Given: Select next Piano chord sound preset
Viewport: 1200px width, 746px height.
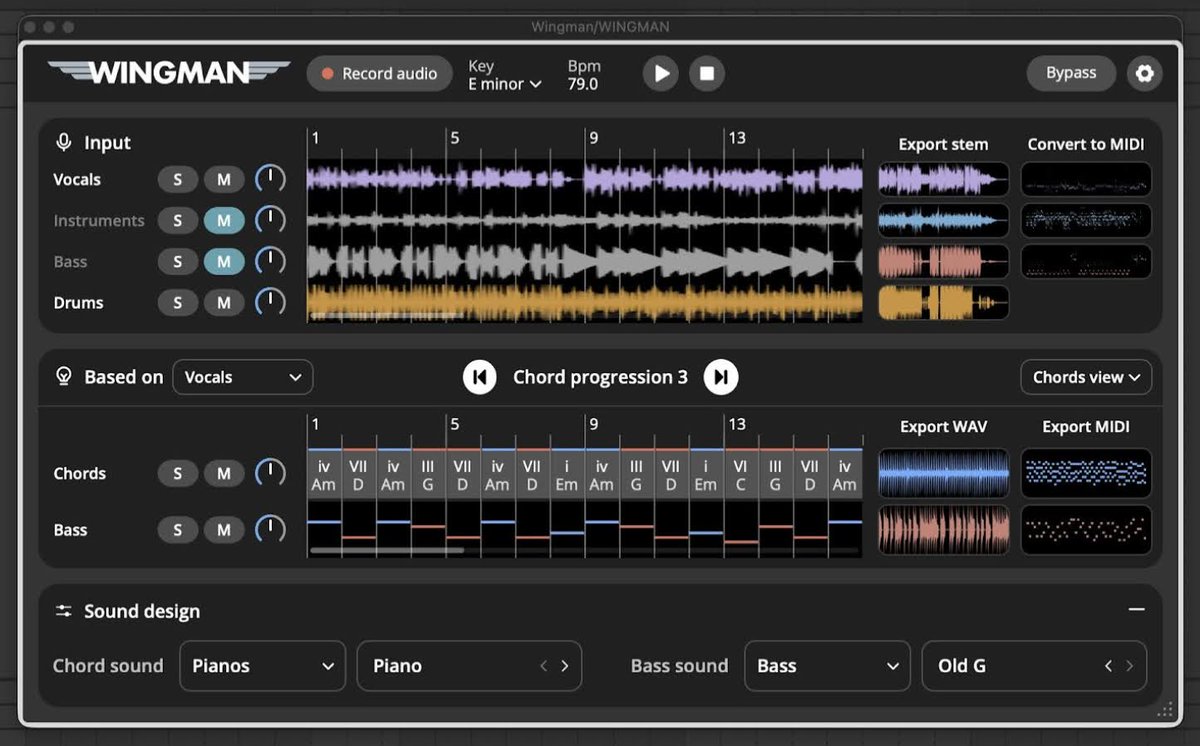Looking at the screenshot, I should [x=565, y=666].
